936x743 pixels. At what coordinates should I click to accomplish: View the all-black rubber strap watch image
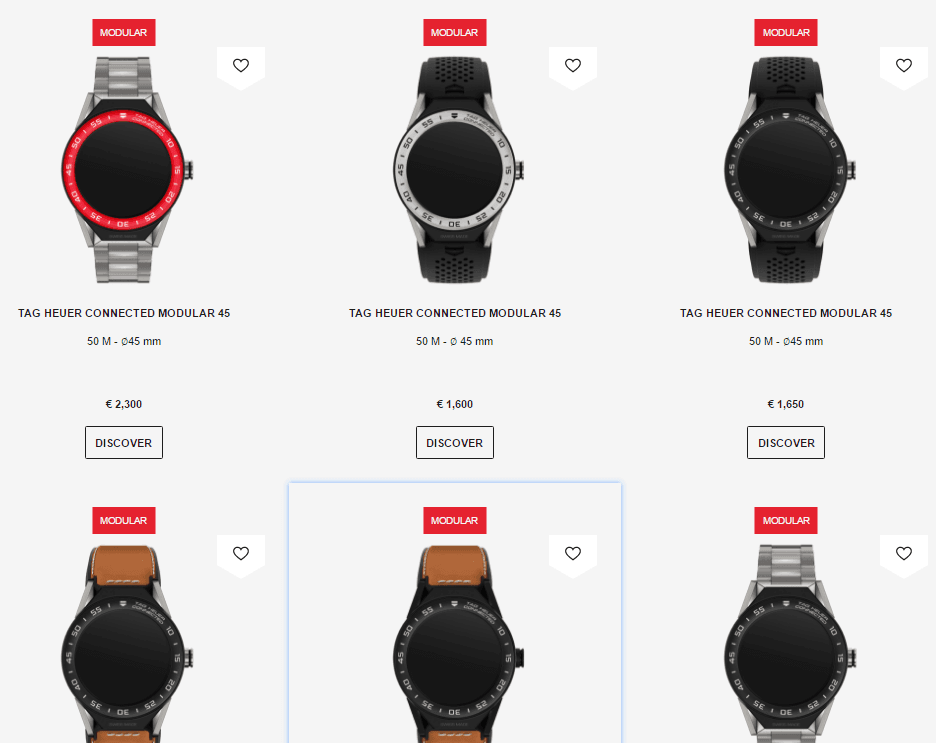tap(789, 170)
